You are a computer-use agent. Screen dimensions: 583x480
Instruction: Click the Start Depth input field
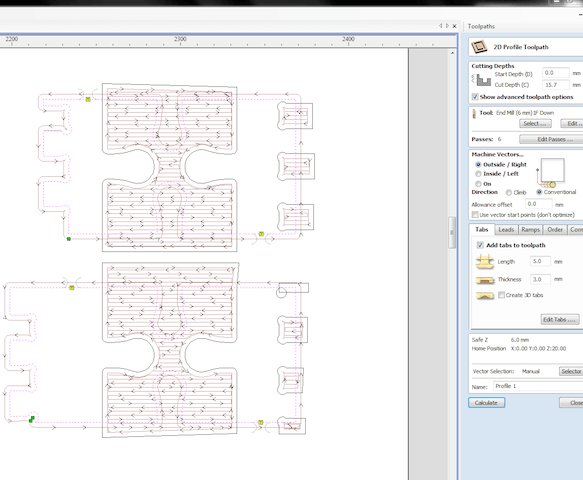pos(555,73)
